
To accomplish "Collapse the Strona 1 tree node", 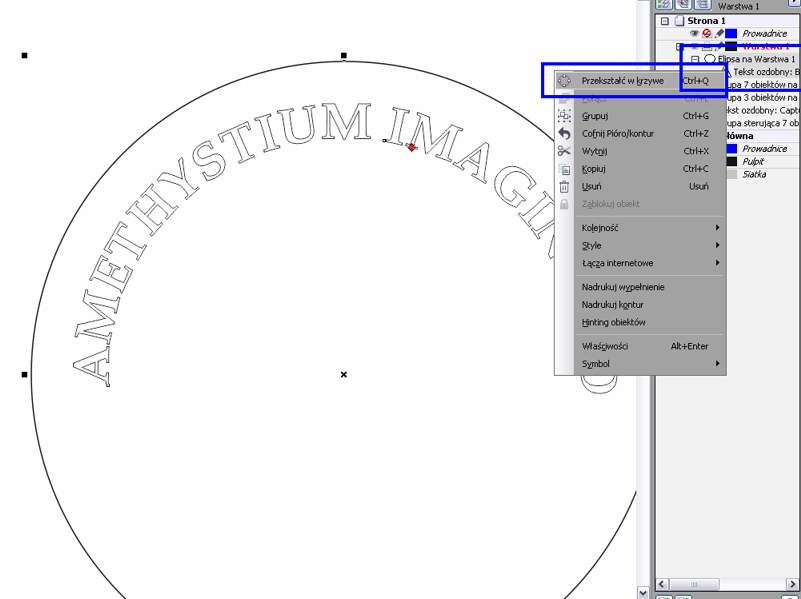I will (665, 21).
